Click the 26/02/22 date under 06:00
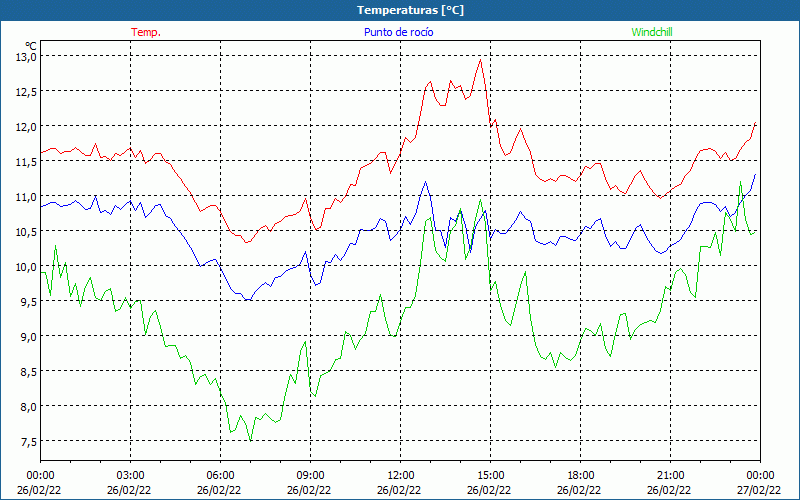The image size is (800, 500). (219, 490)
